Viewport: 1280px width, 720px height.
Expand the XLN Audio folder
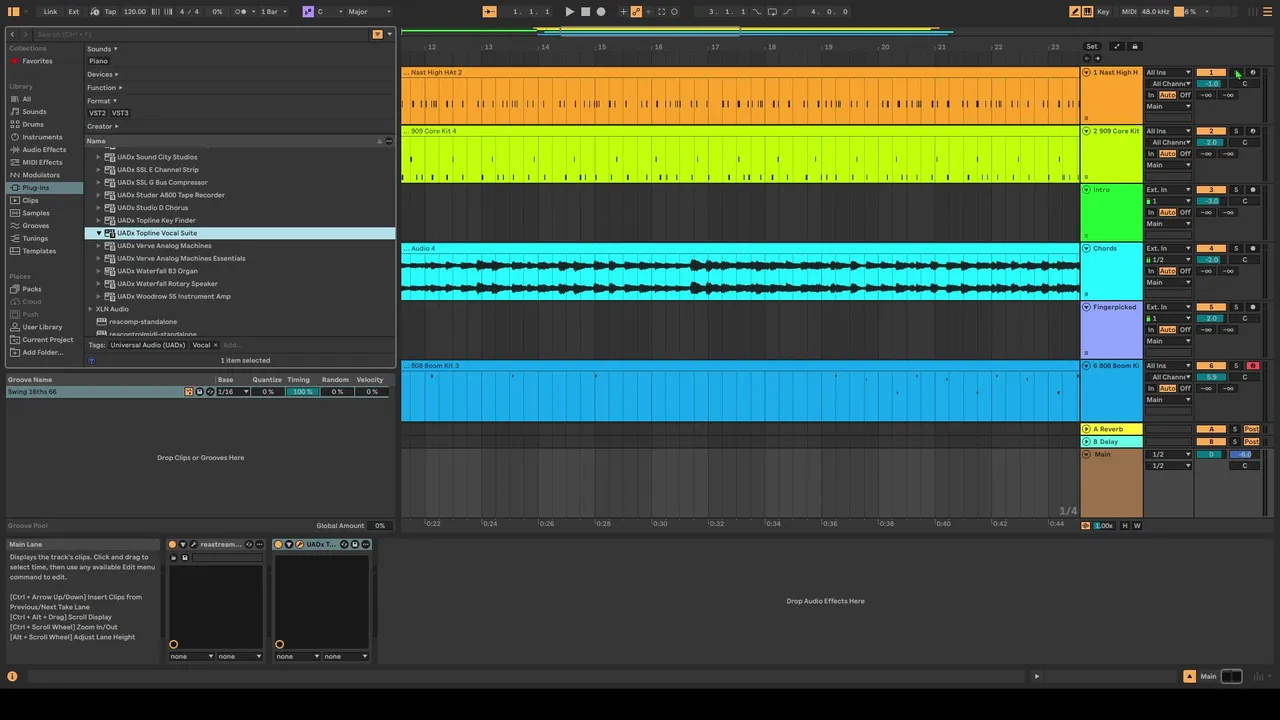coord(89,309)
